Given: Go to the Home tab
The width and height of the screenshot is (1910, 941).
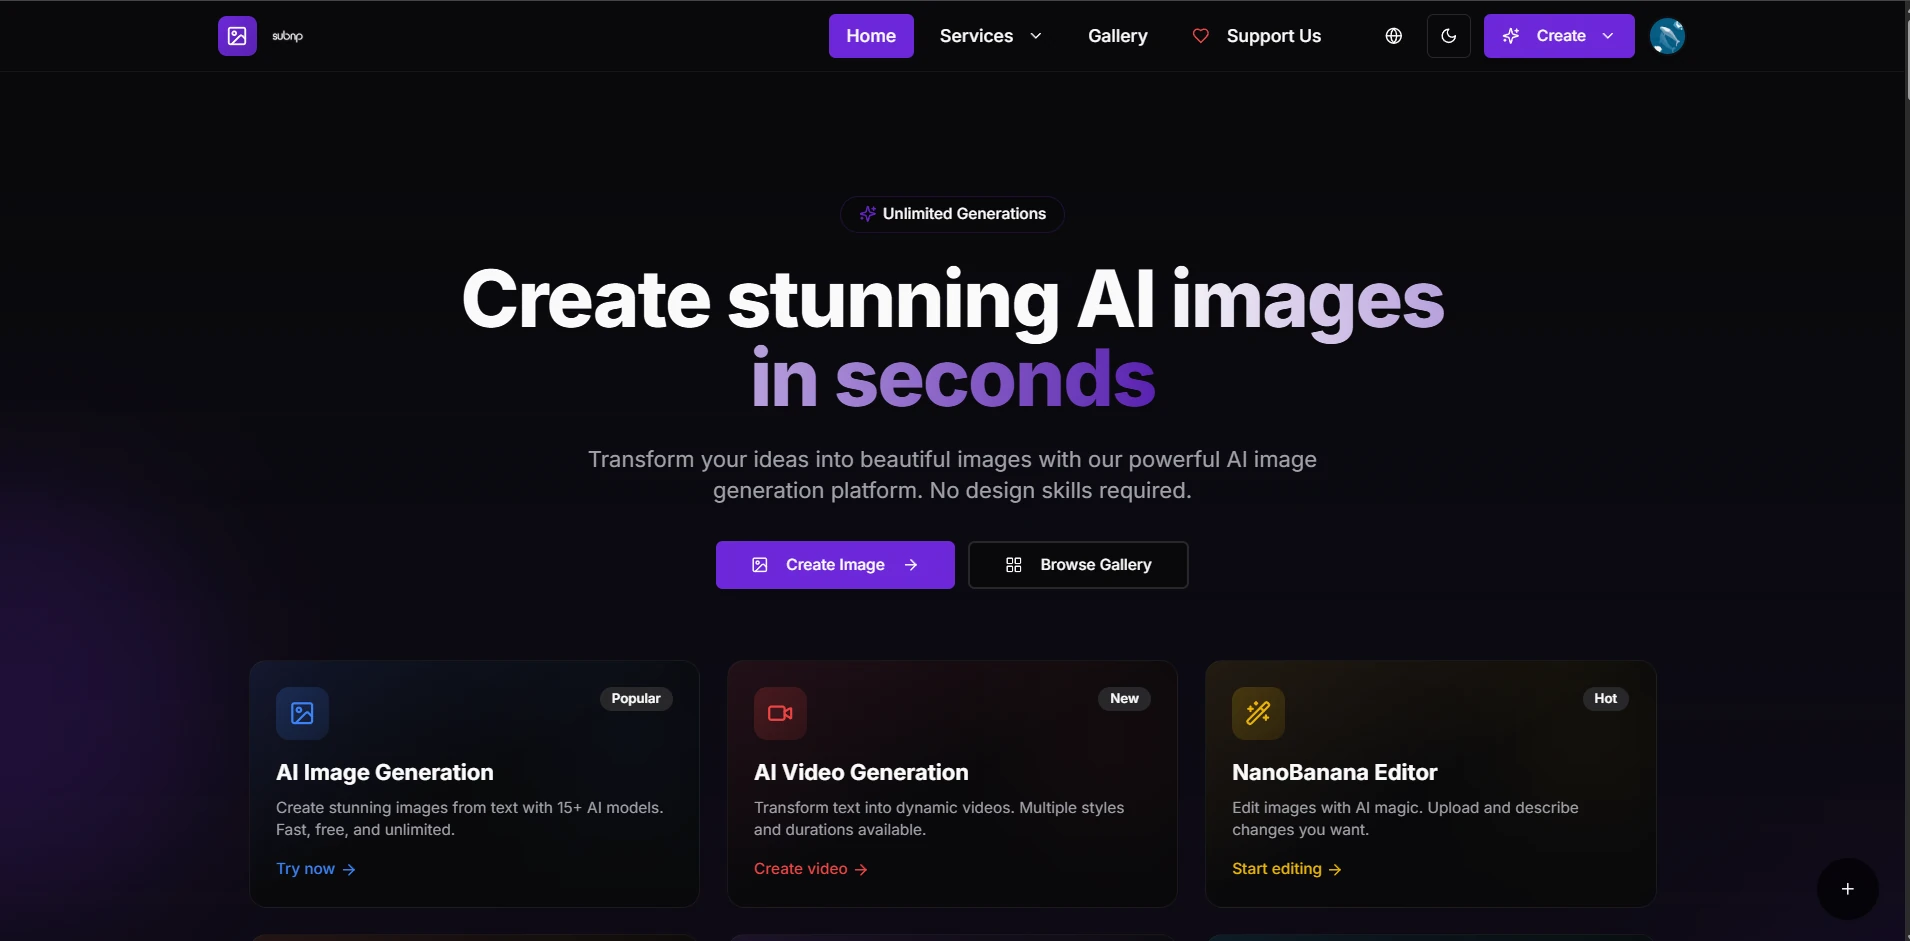Looking at the screenshot, I should point(871,36).
